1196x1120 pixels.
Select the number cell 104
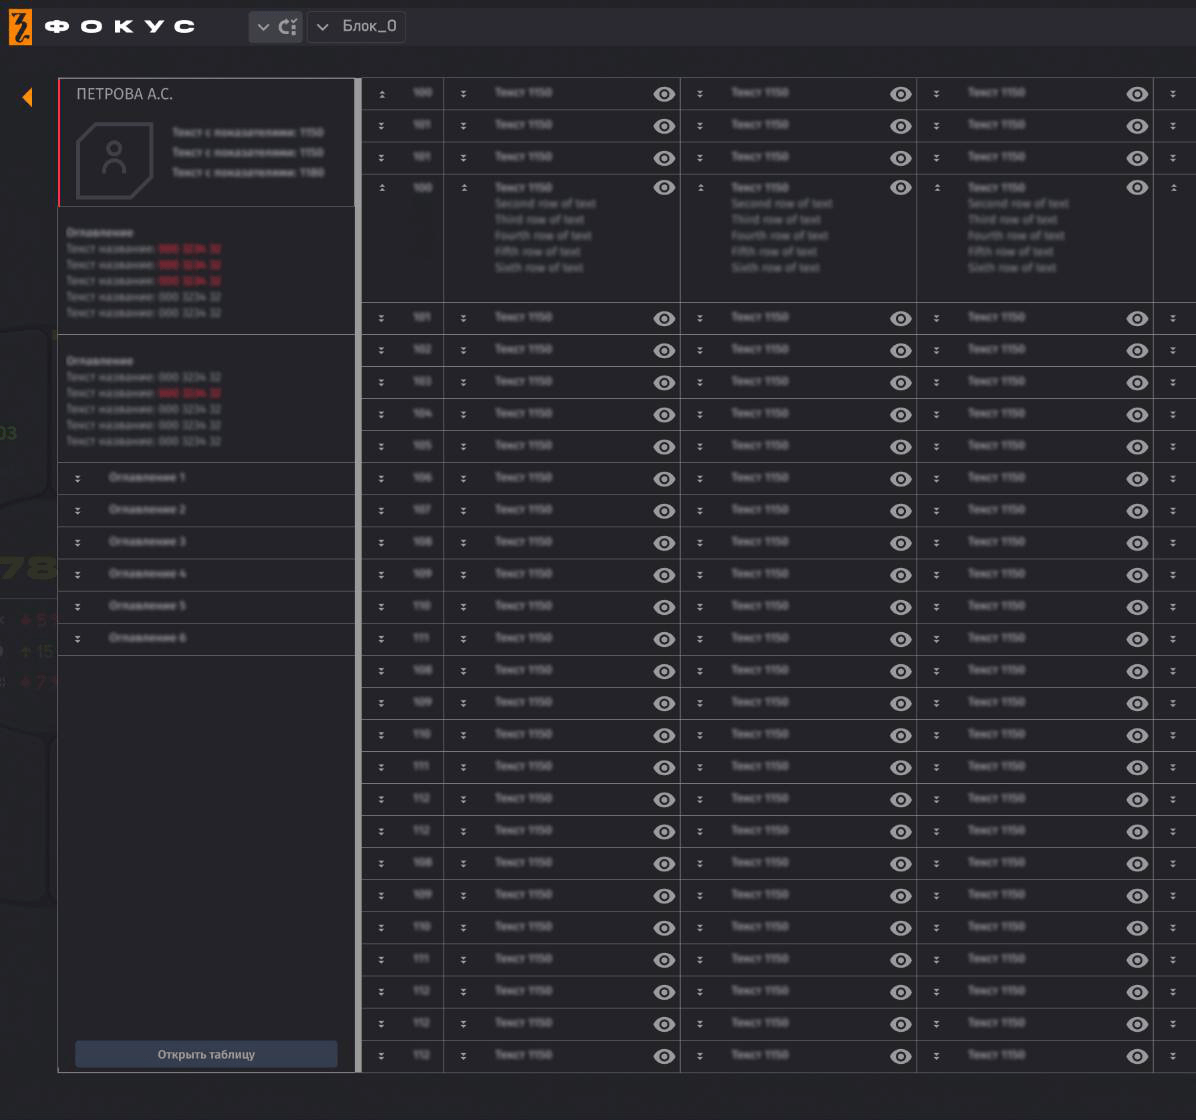[x=422, y=414]
